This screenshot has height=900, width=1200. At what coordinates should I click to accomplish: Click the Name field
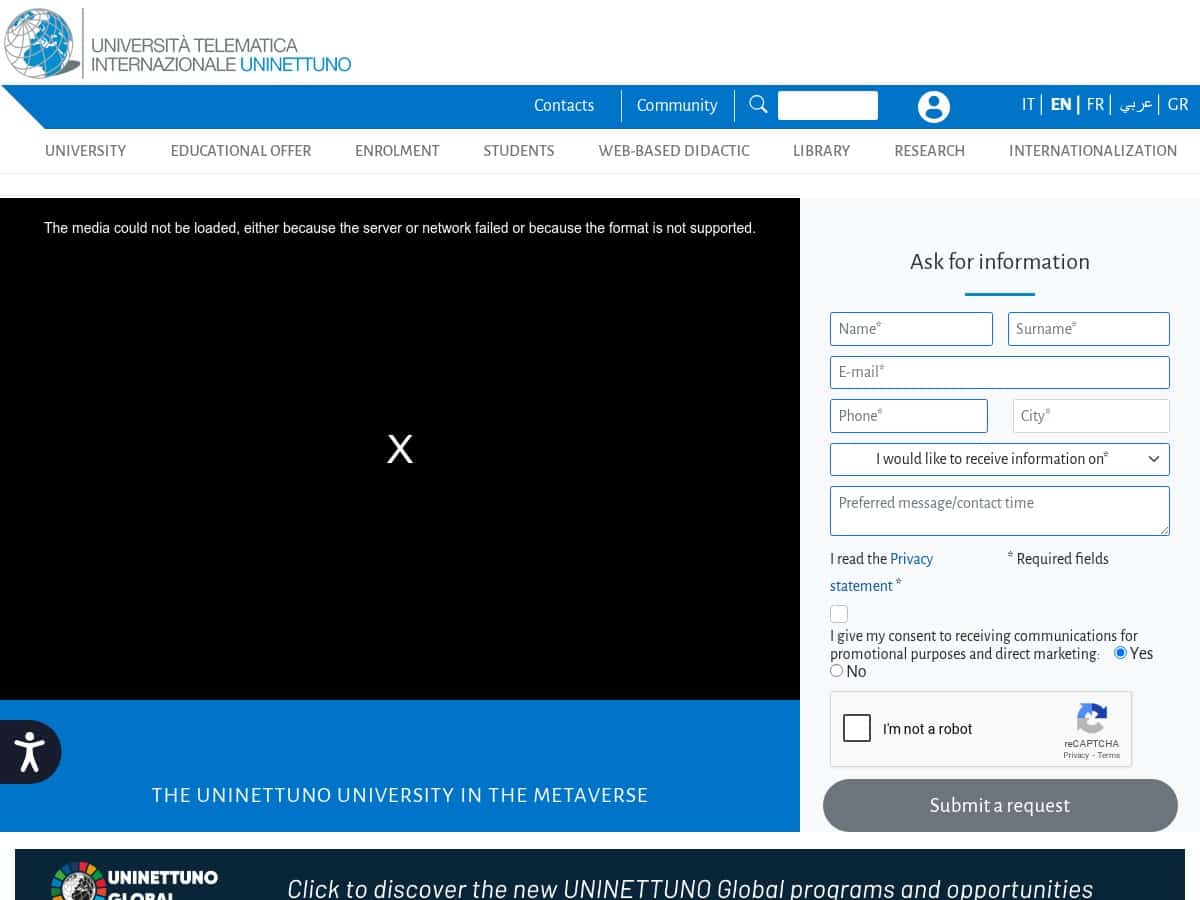pos(911,329)
